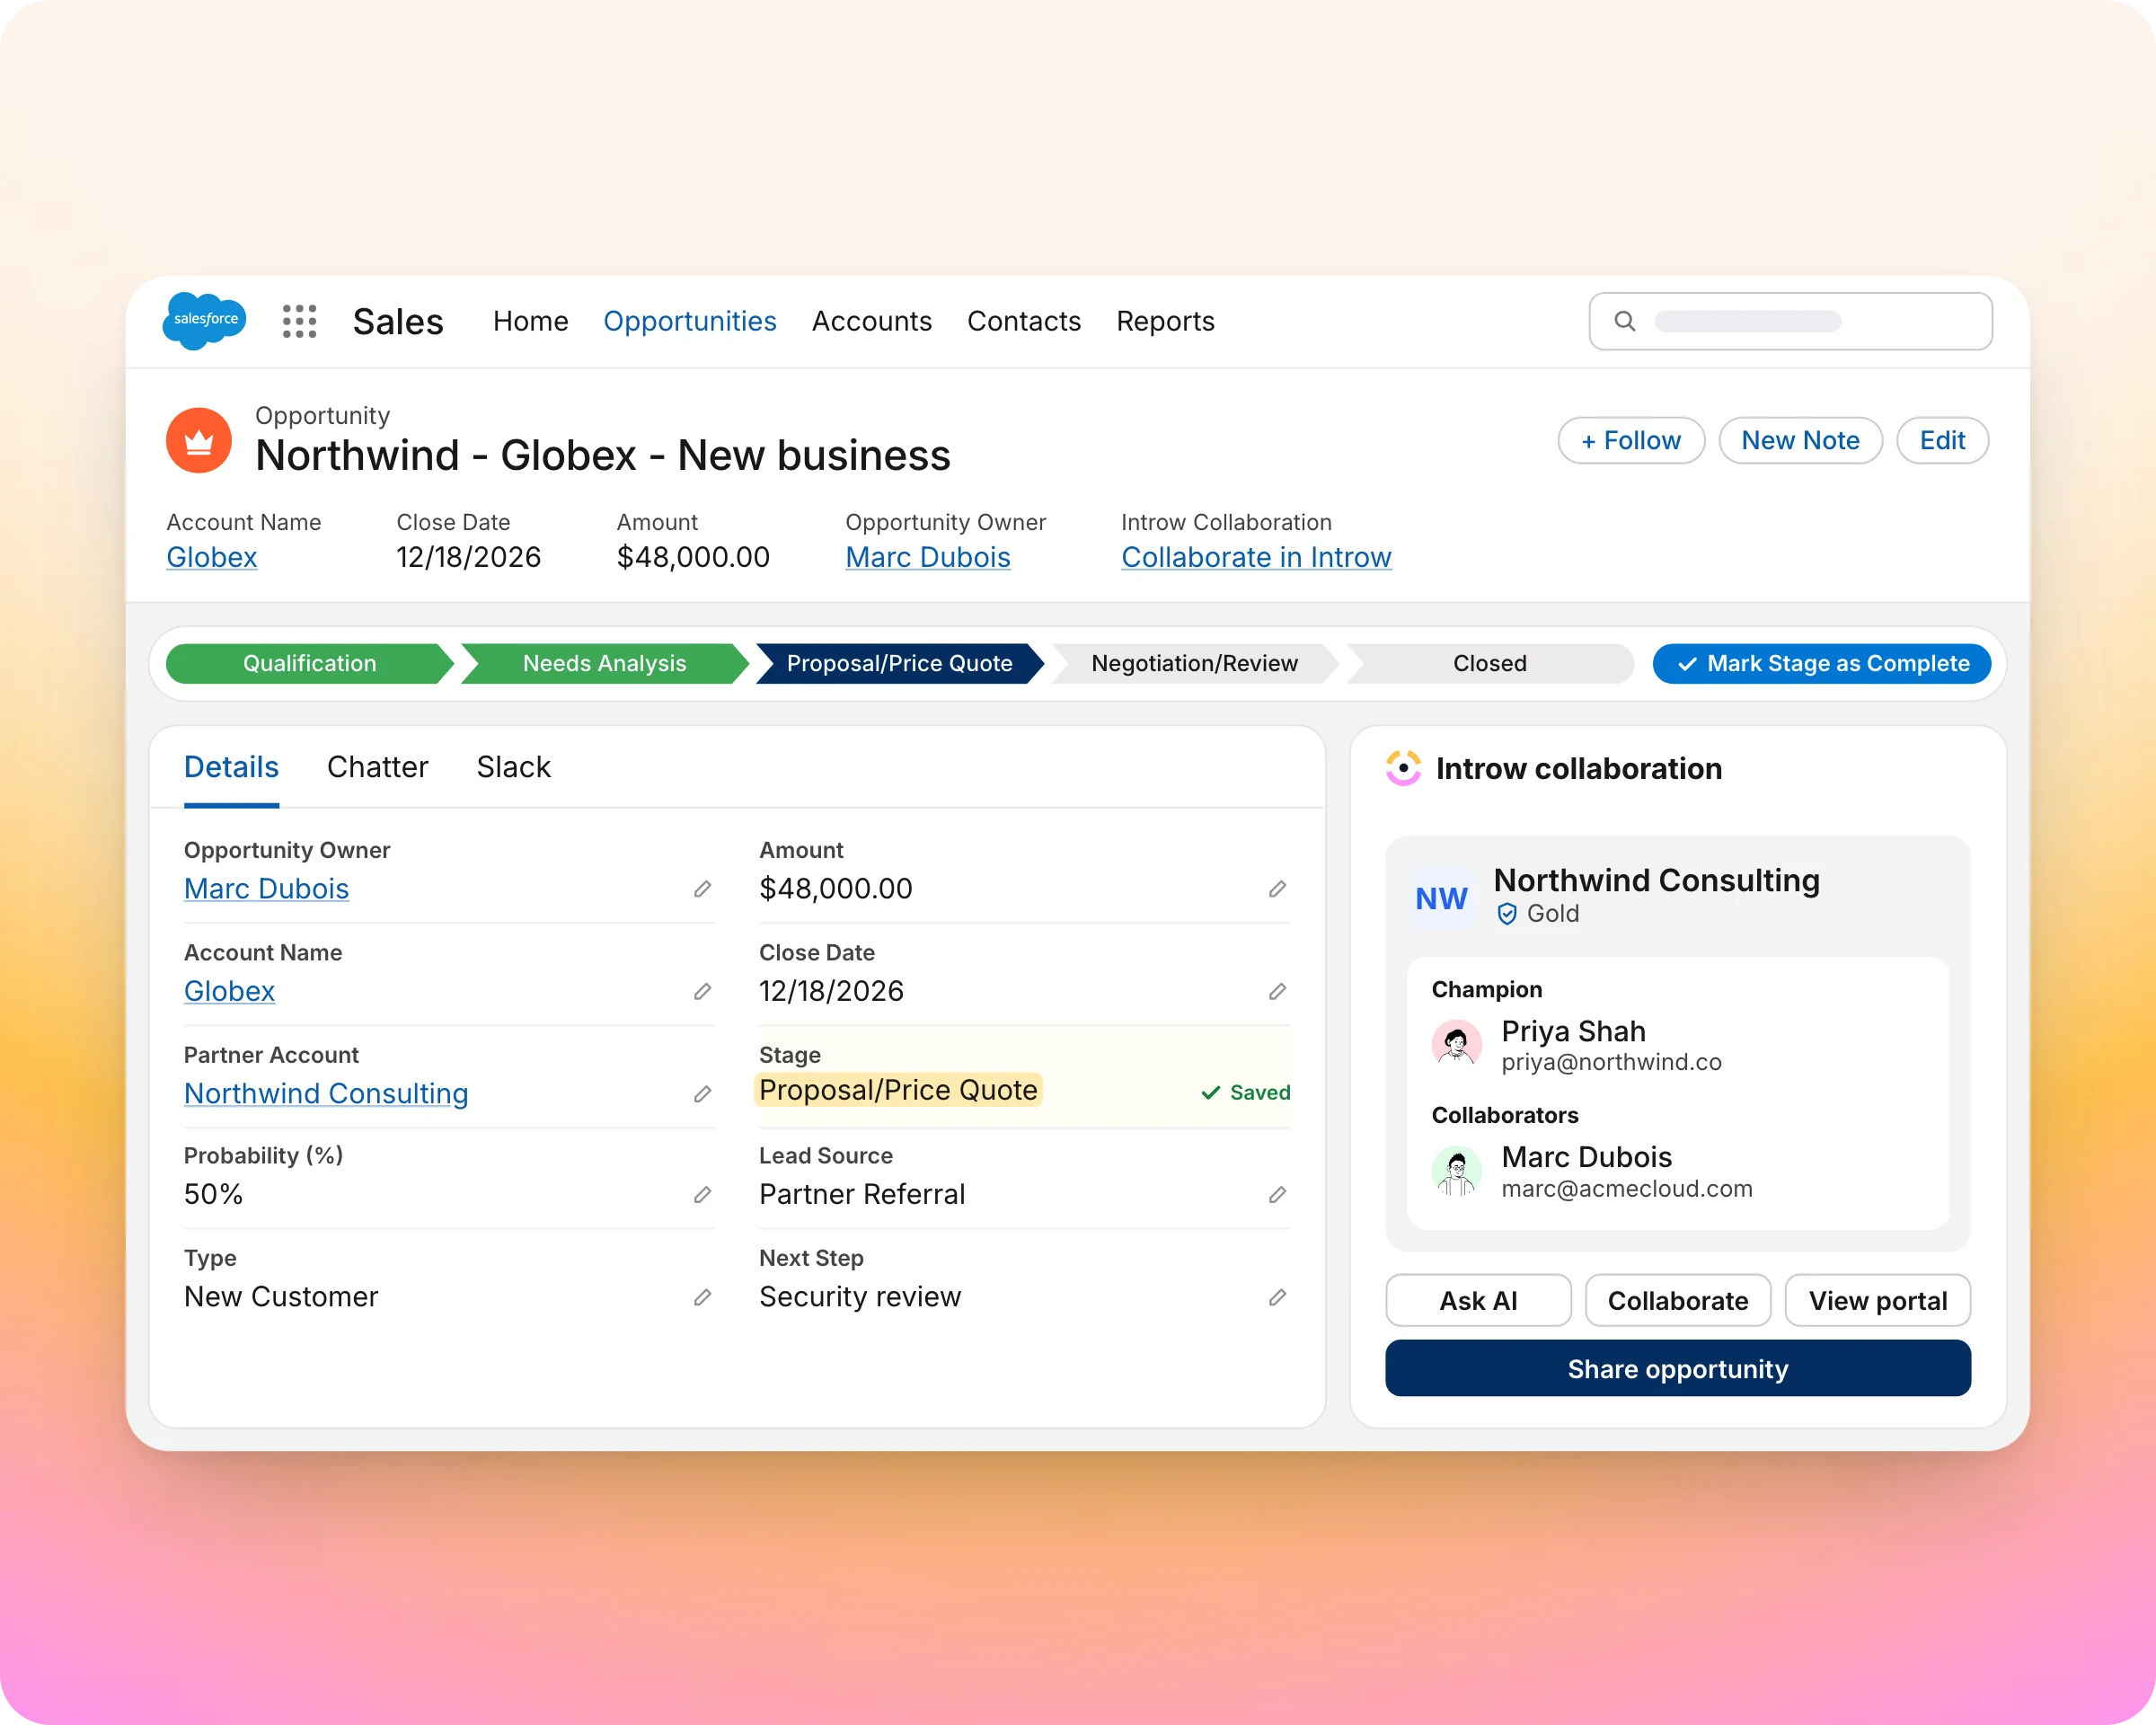Edit the Type field pencil

(x=703, y=1297)
